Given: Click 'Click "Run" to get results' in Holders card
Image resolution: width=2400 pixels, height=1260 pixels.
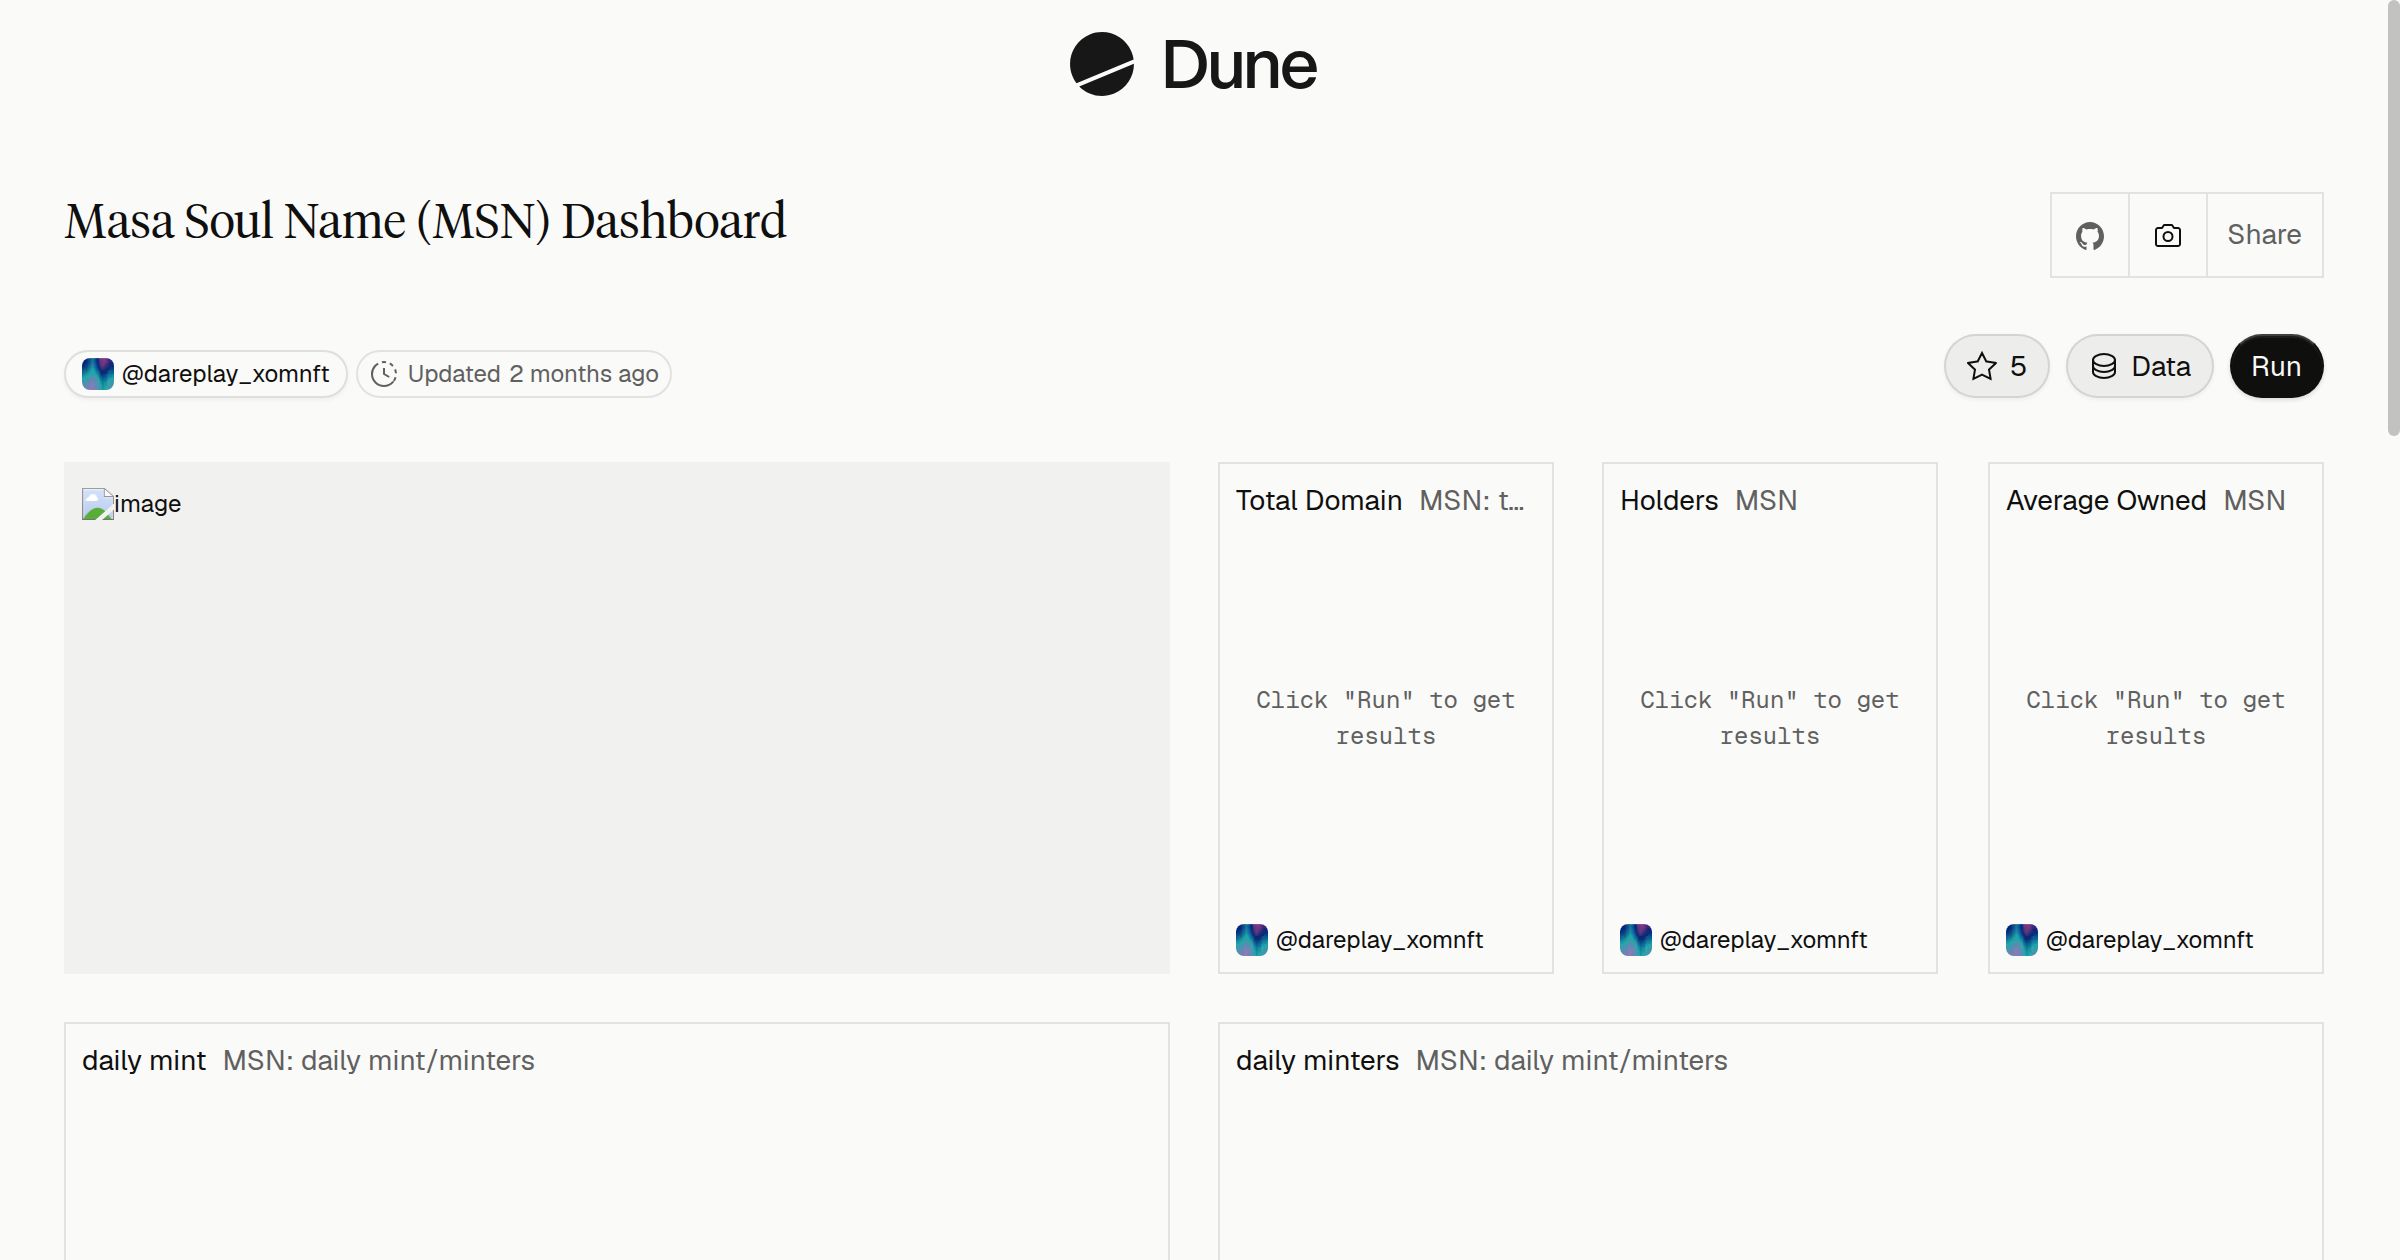Looking at the screenshot, I should pyautogui.click(x=1769, y=718).
